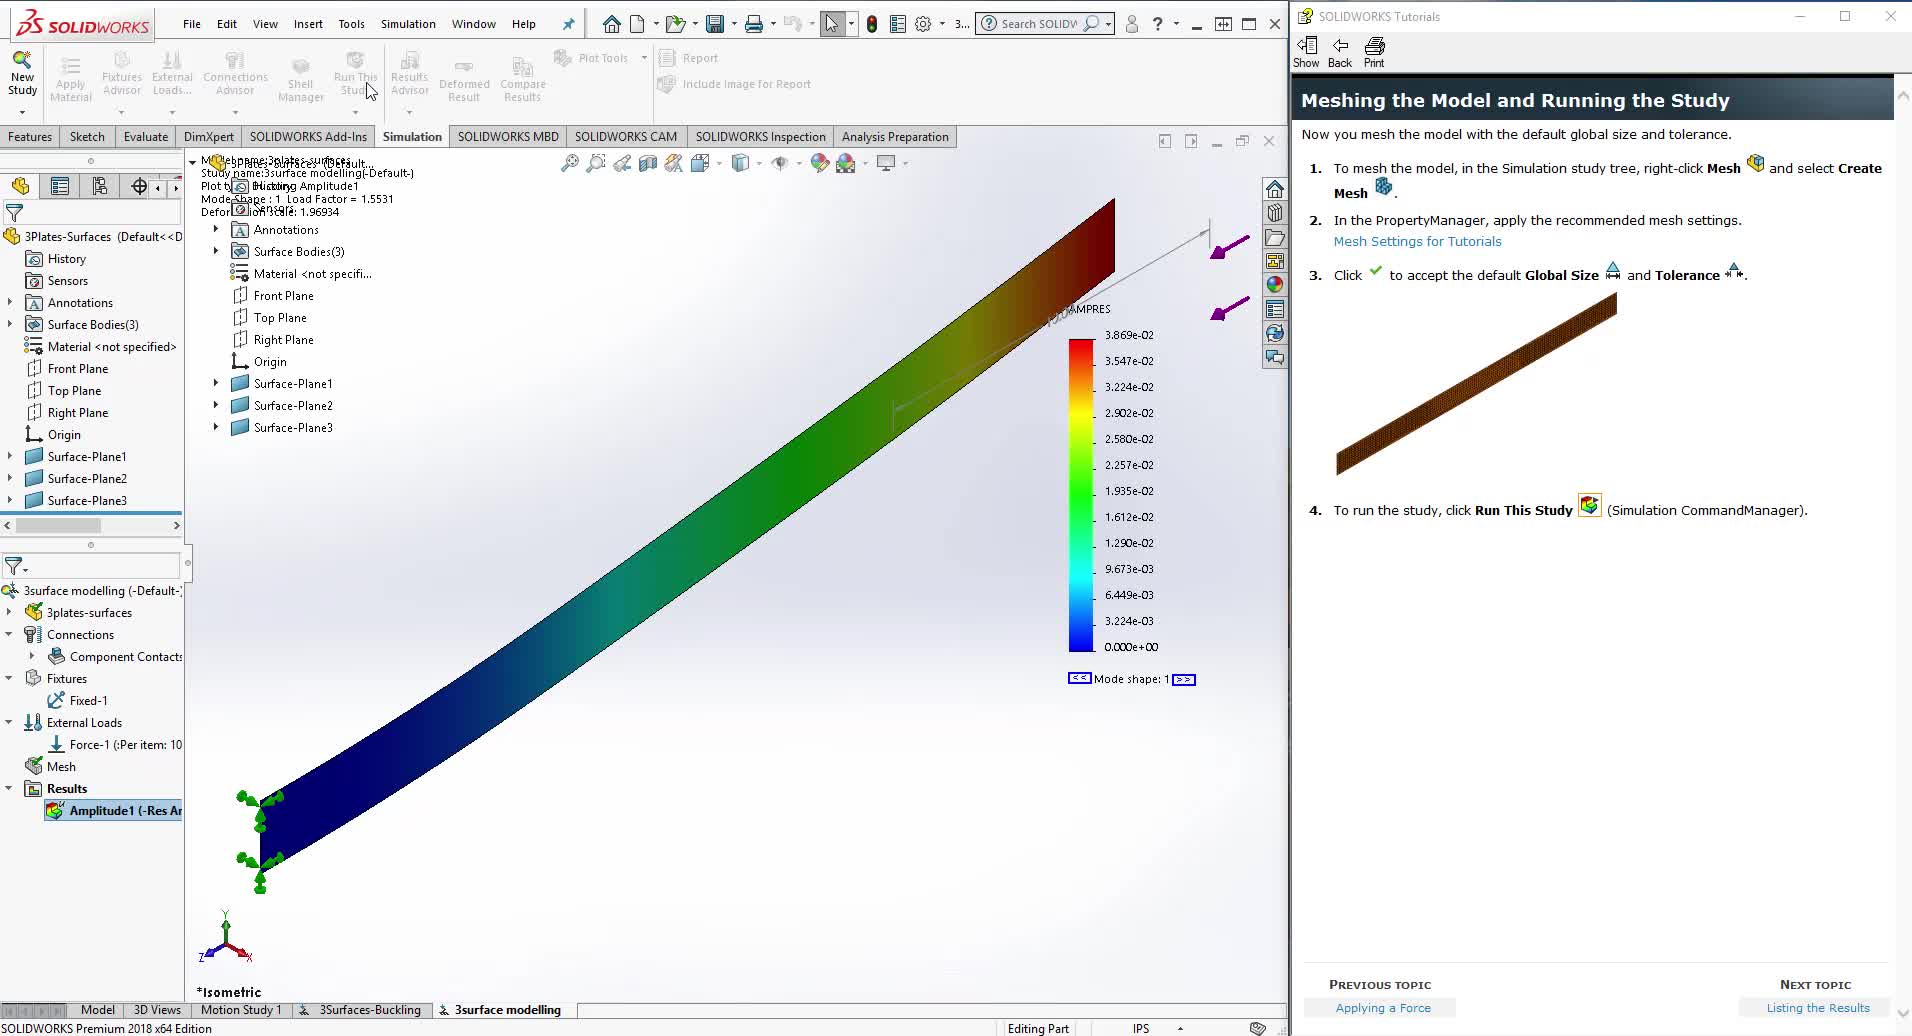Click Print in the tutorial panel
The image size is (1912, 1036).
click(x=1373, y=50)
